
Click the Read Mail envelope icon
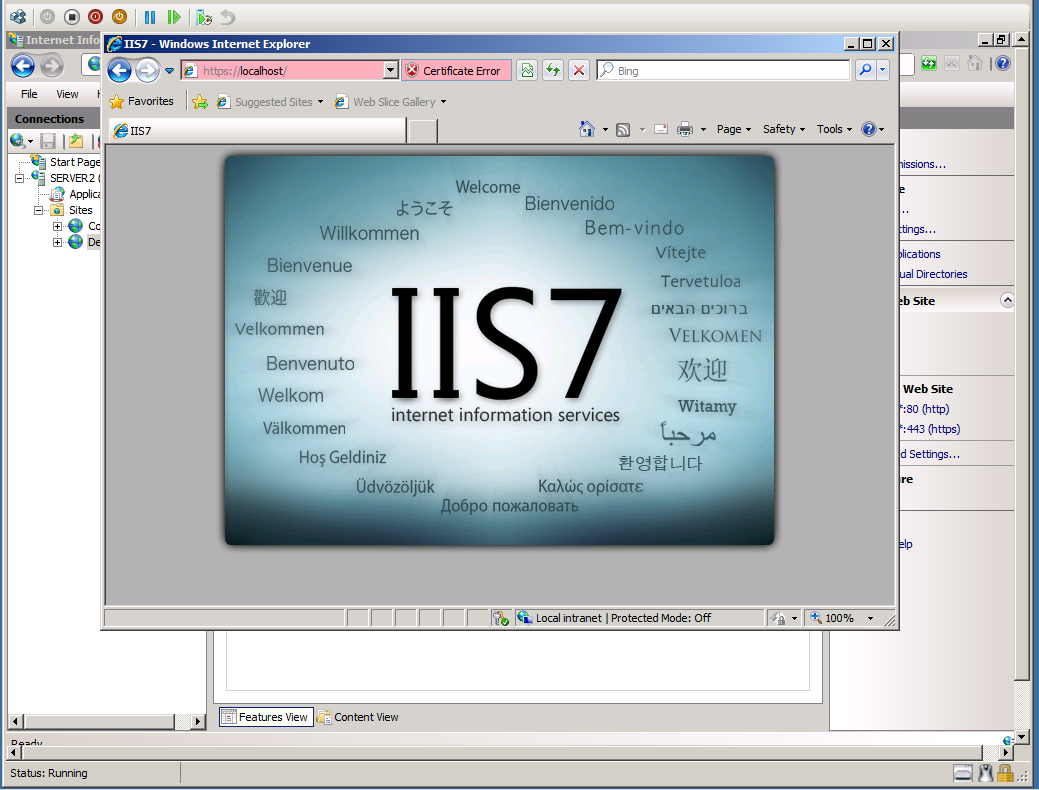(x=661, y=129)
